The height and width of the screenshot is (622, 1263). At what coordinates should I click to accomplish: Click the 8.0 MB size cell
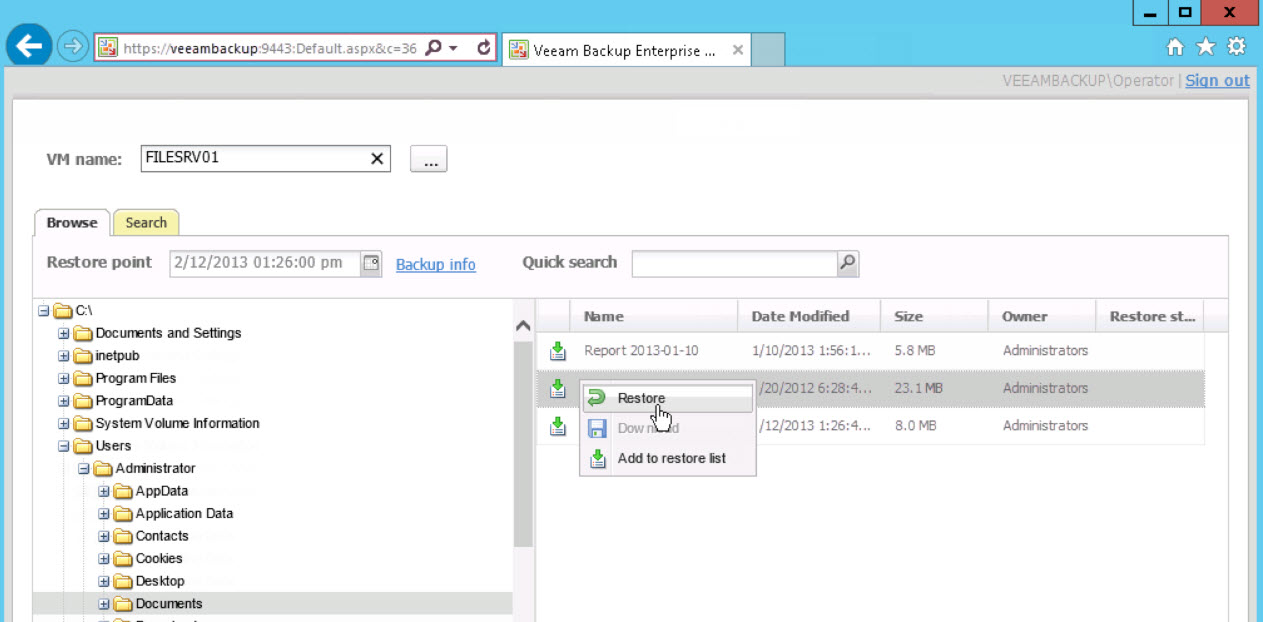click(915, 426)
